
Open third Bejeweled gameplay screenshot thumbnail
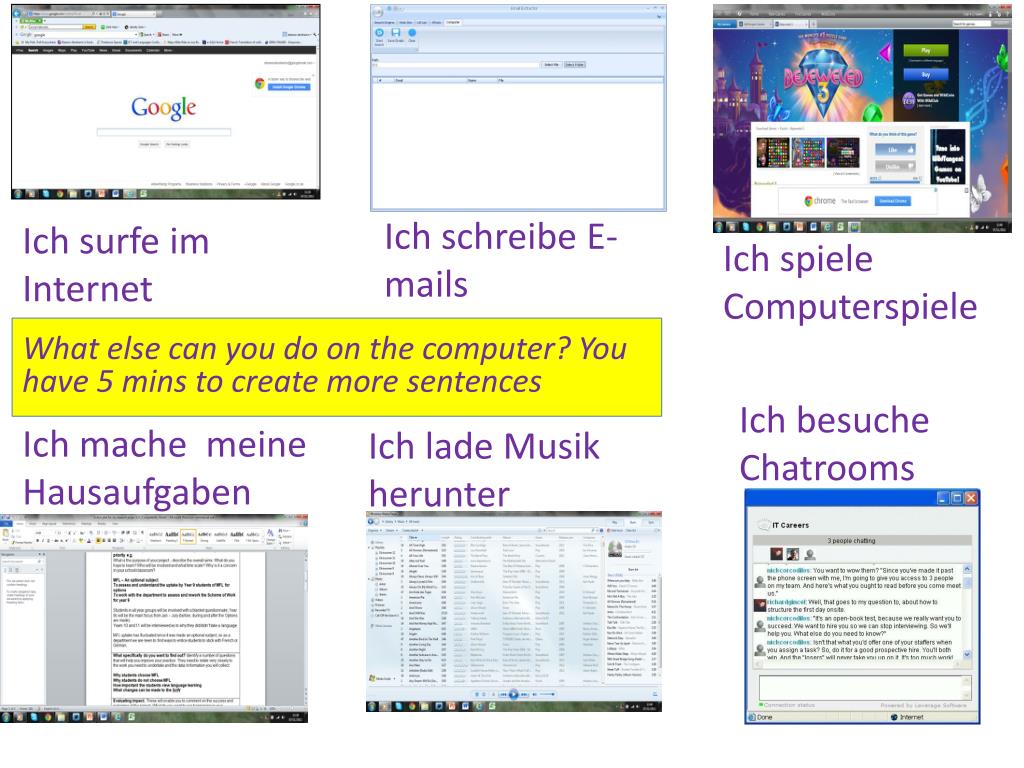(843, 153)
